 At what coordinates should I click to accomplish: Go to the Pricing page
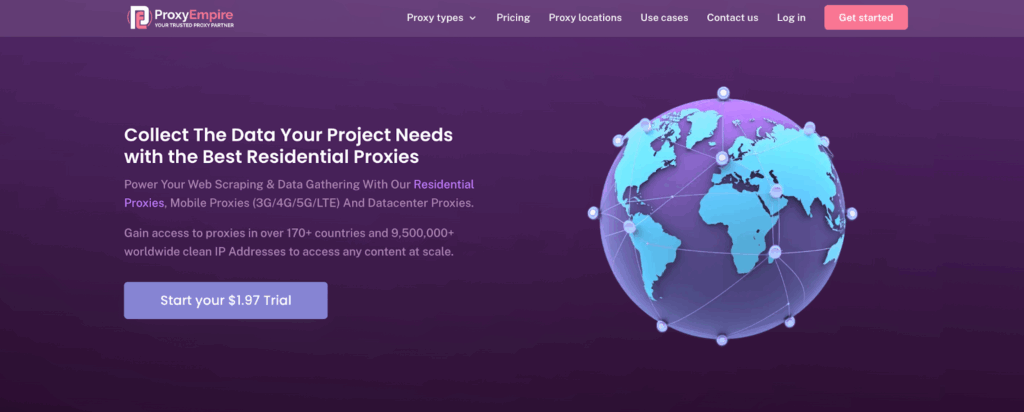point(513,18)
